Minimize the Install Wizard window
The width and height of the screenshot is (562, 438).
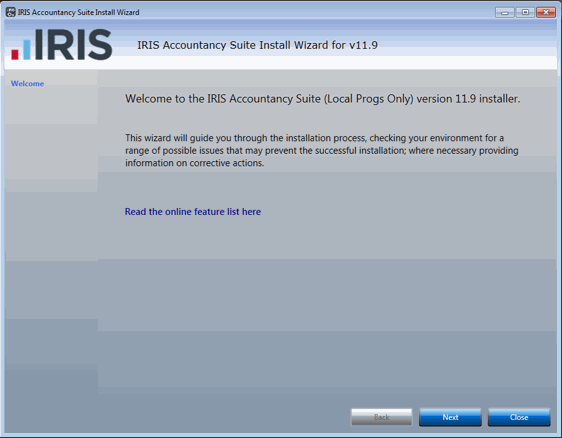505,12
